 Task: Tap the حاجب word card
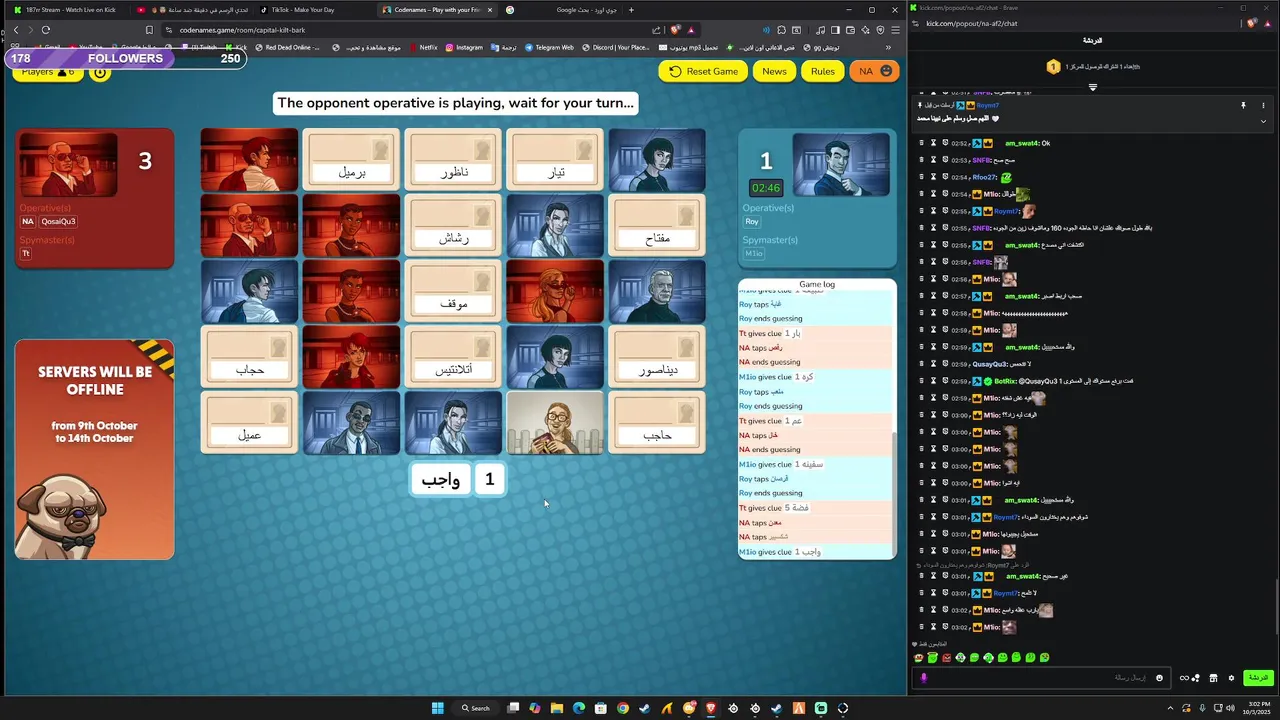click(x=657, y=423)
